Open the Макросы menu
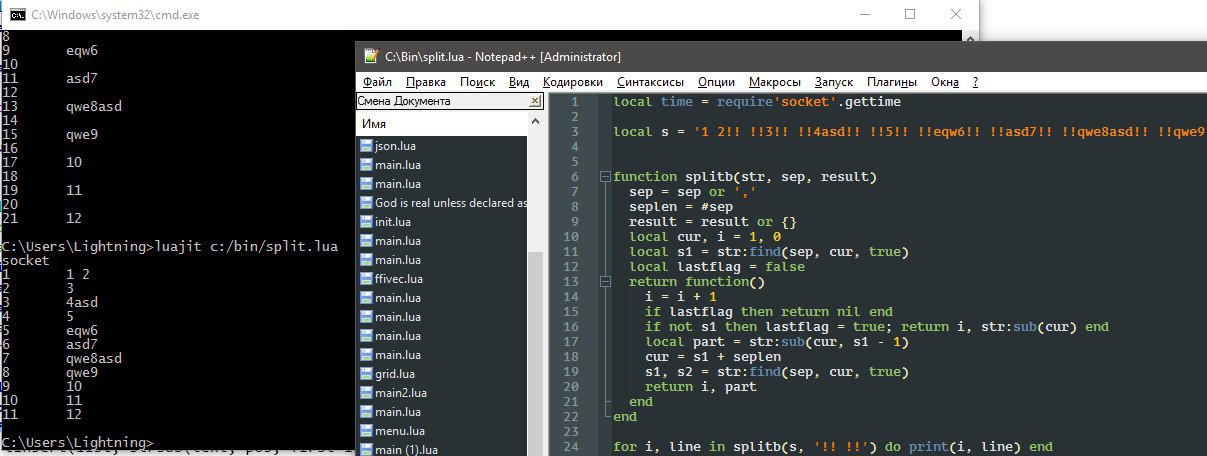This screenshot has width=1207, height=456. 776,82
